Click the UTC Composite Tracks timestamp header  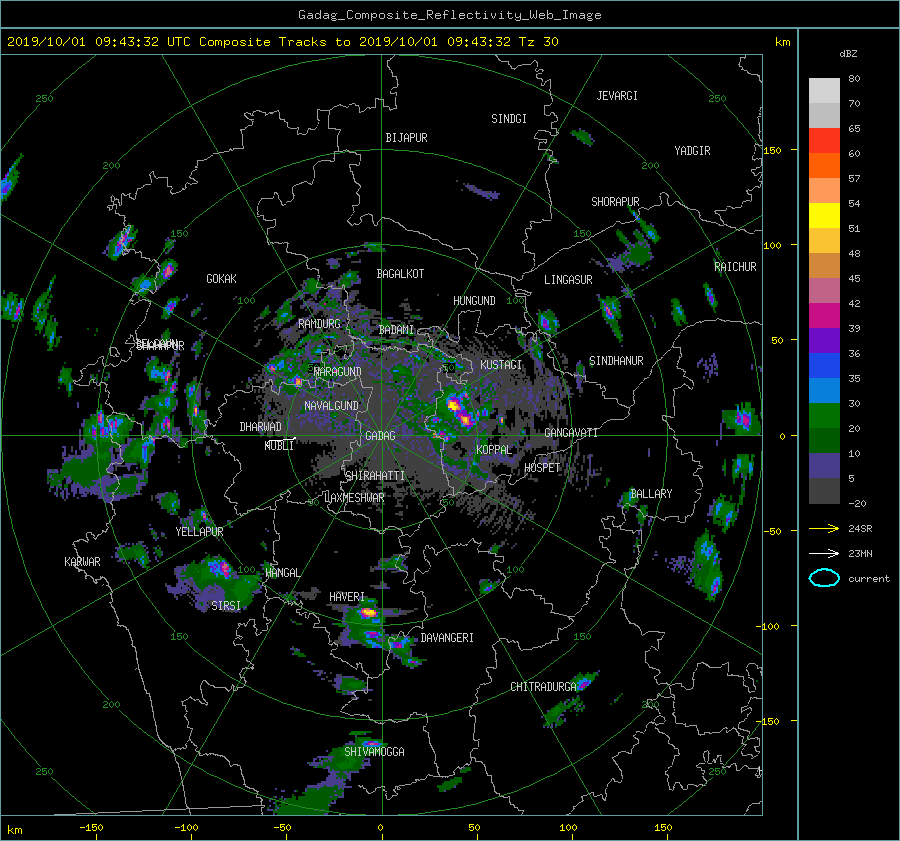[282, 42]
